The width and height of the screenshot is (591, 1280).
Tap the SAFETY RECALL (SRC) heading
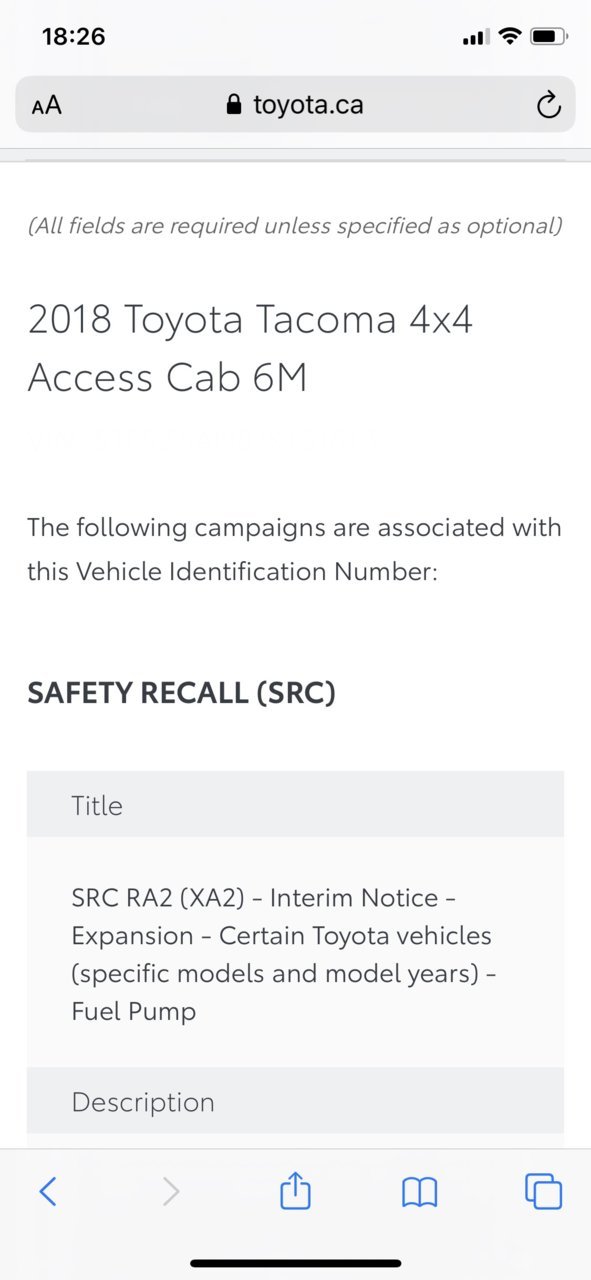181,693
